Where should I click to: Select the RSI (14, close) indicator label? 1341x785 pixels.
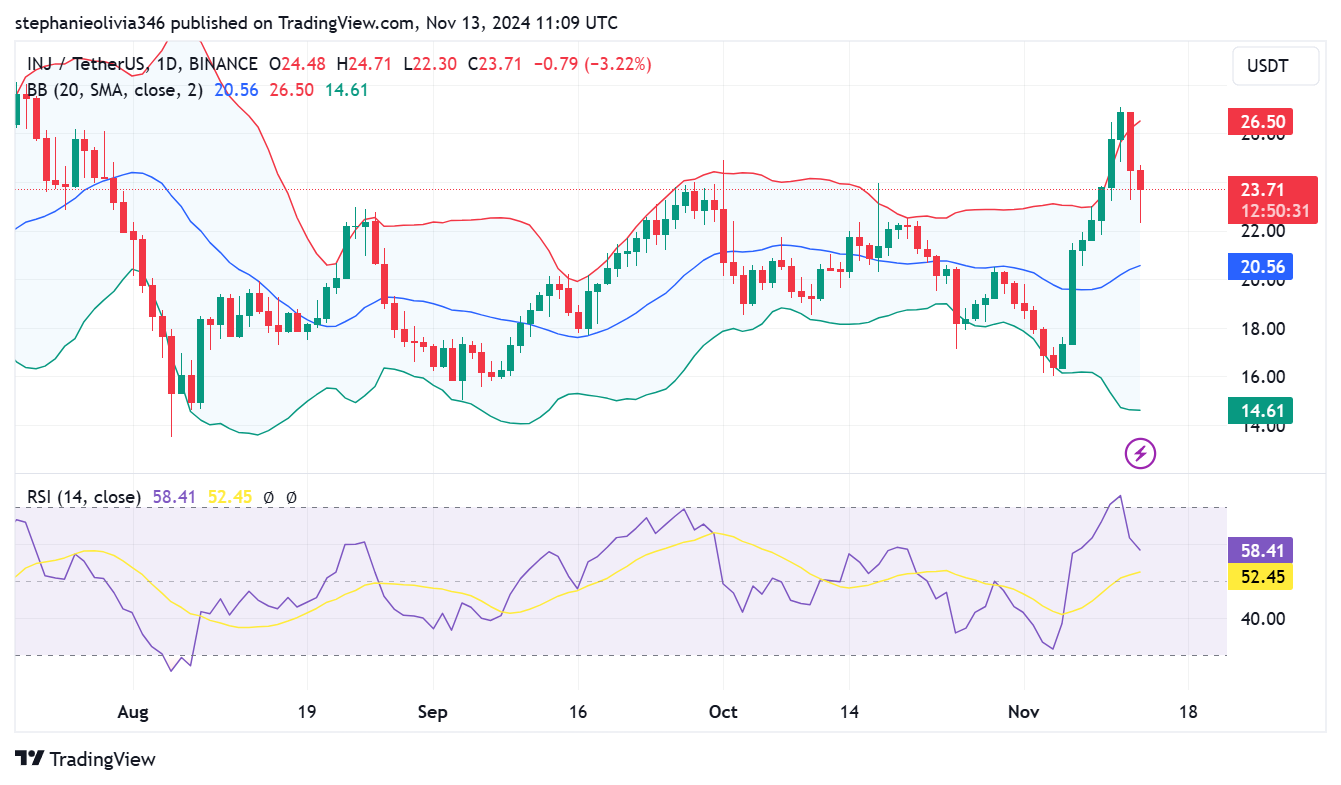point(84,496)
